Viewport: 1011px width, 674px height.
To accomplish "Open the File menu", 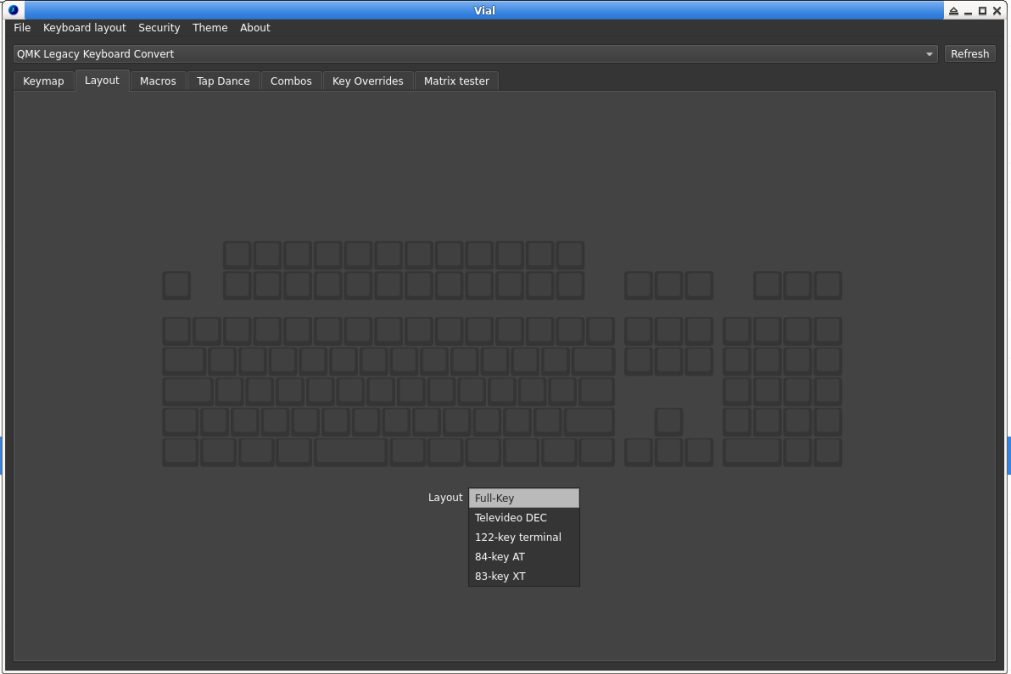I will [x=21, y=27].
